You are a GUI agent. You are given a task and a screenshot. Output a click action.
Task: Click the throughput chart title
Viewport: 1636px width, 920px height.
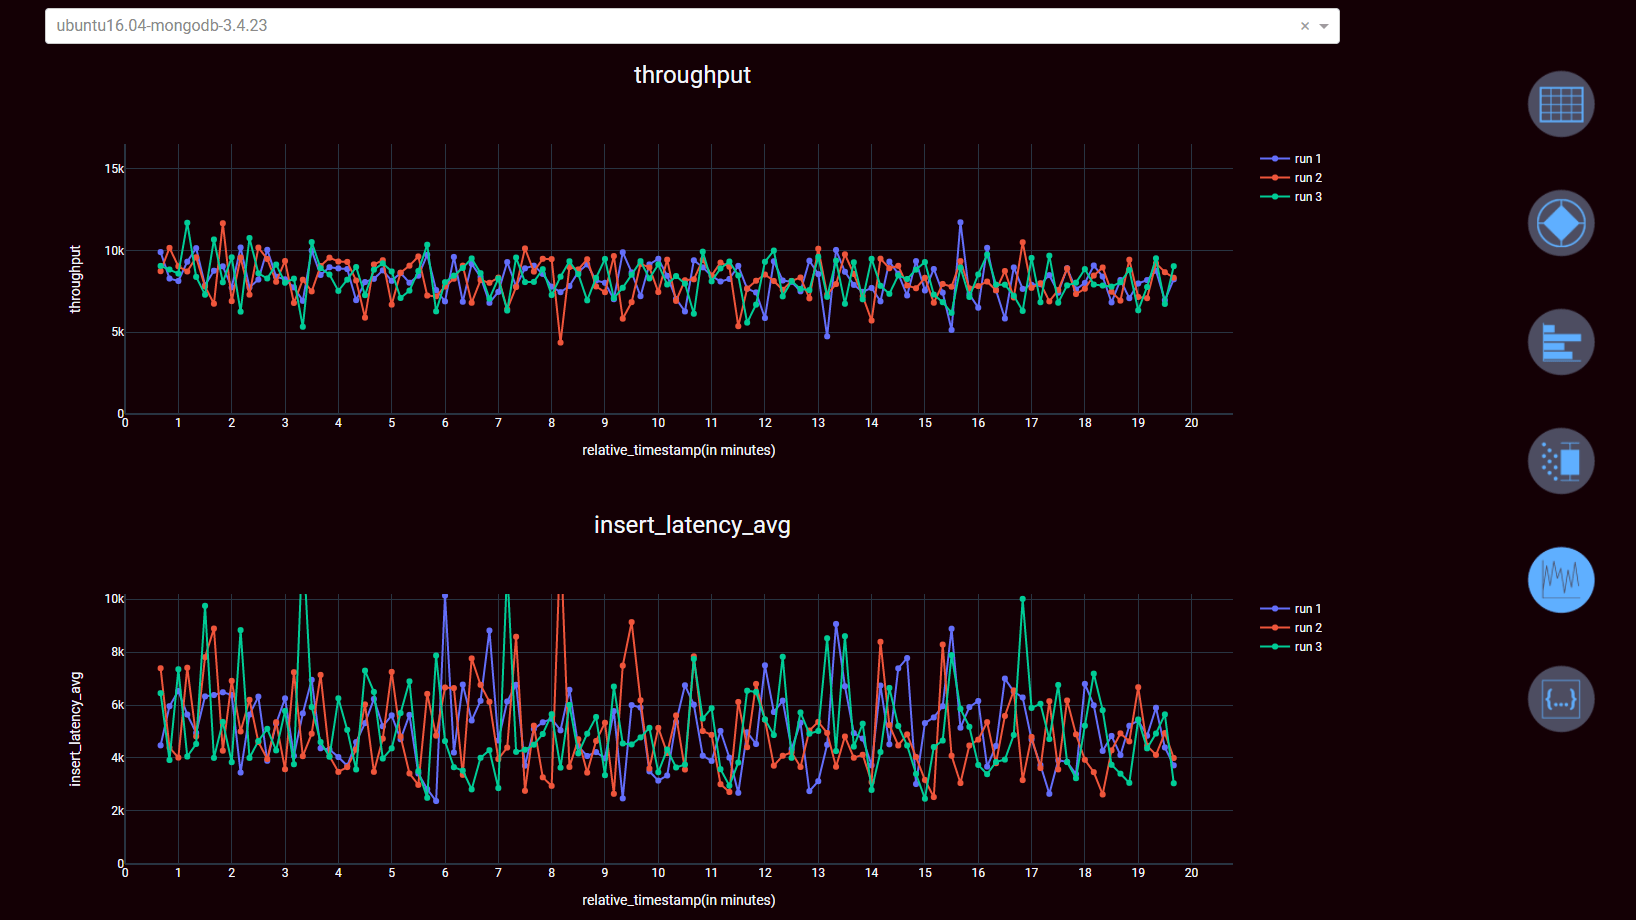[692, 74]
